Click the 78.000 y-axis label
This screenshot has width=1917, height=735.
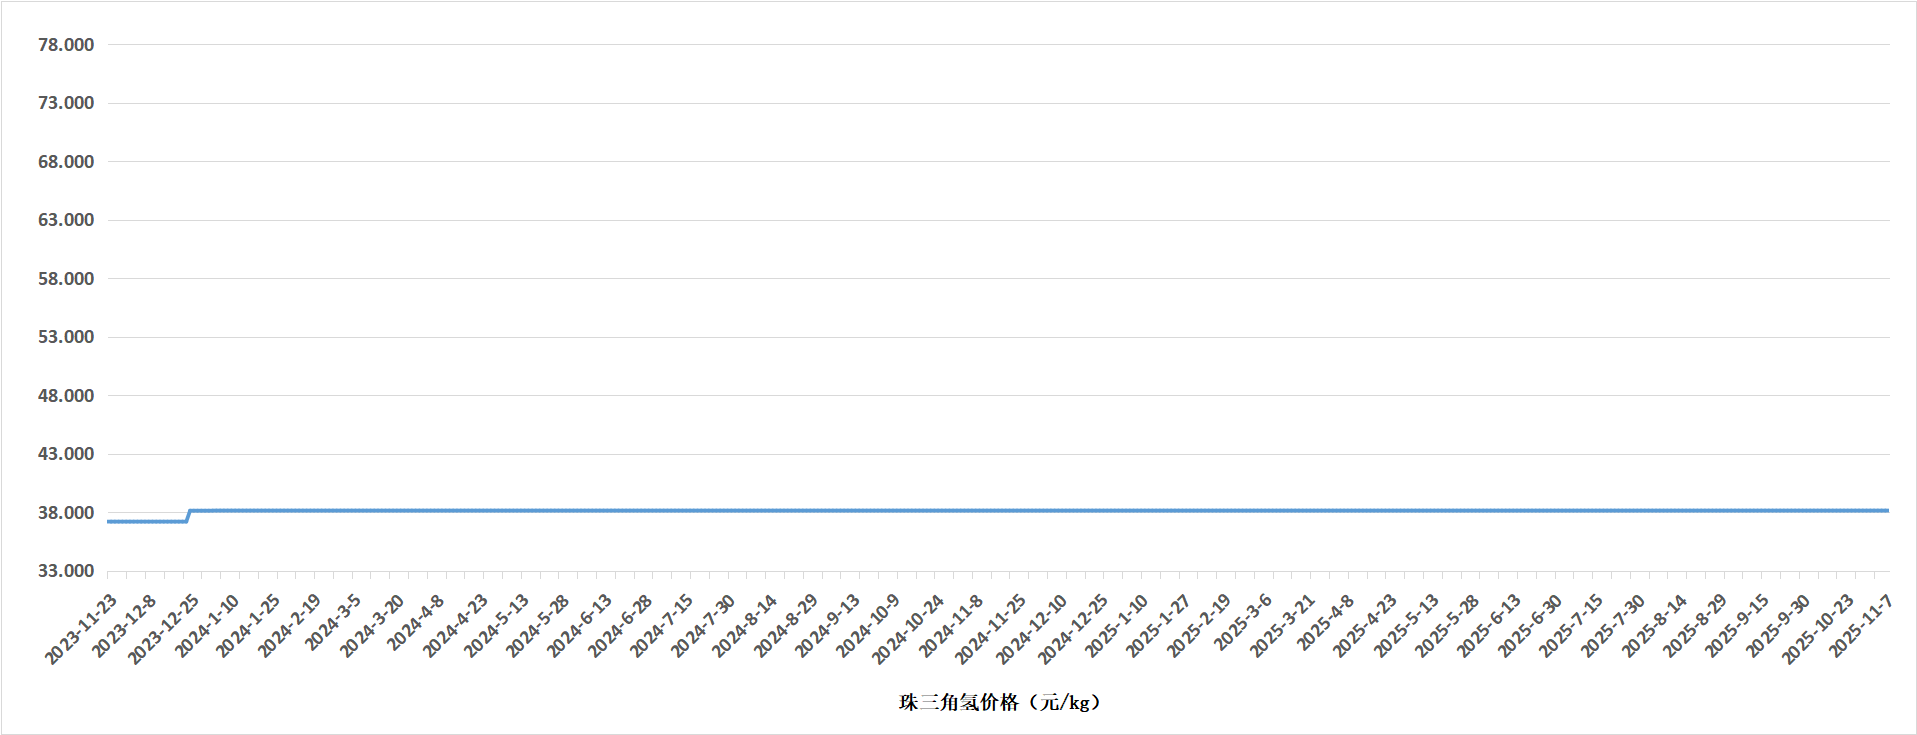(x=66, y=45)
